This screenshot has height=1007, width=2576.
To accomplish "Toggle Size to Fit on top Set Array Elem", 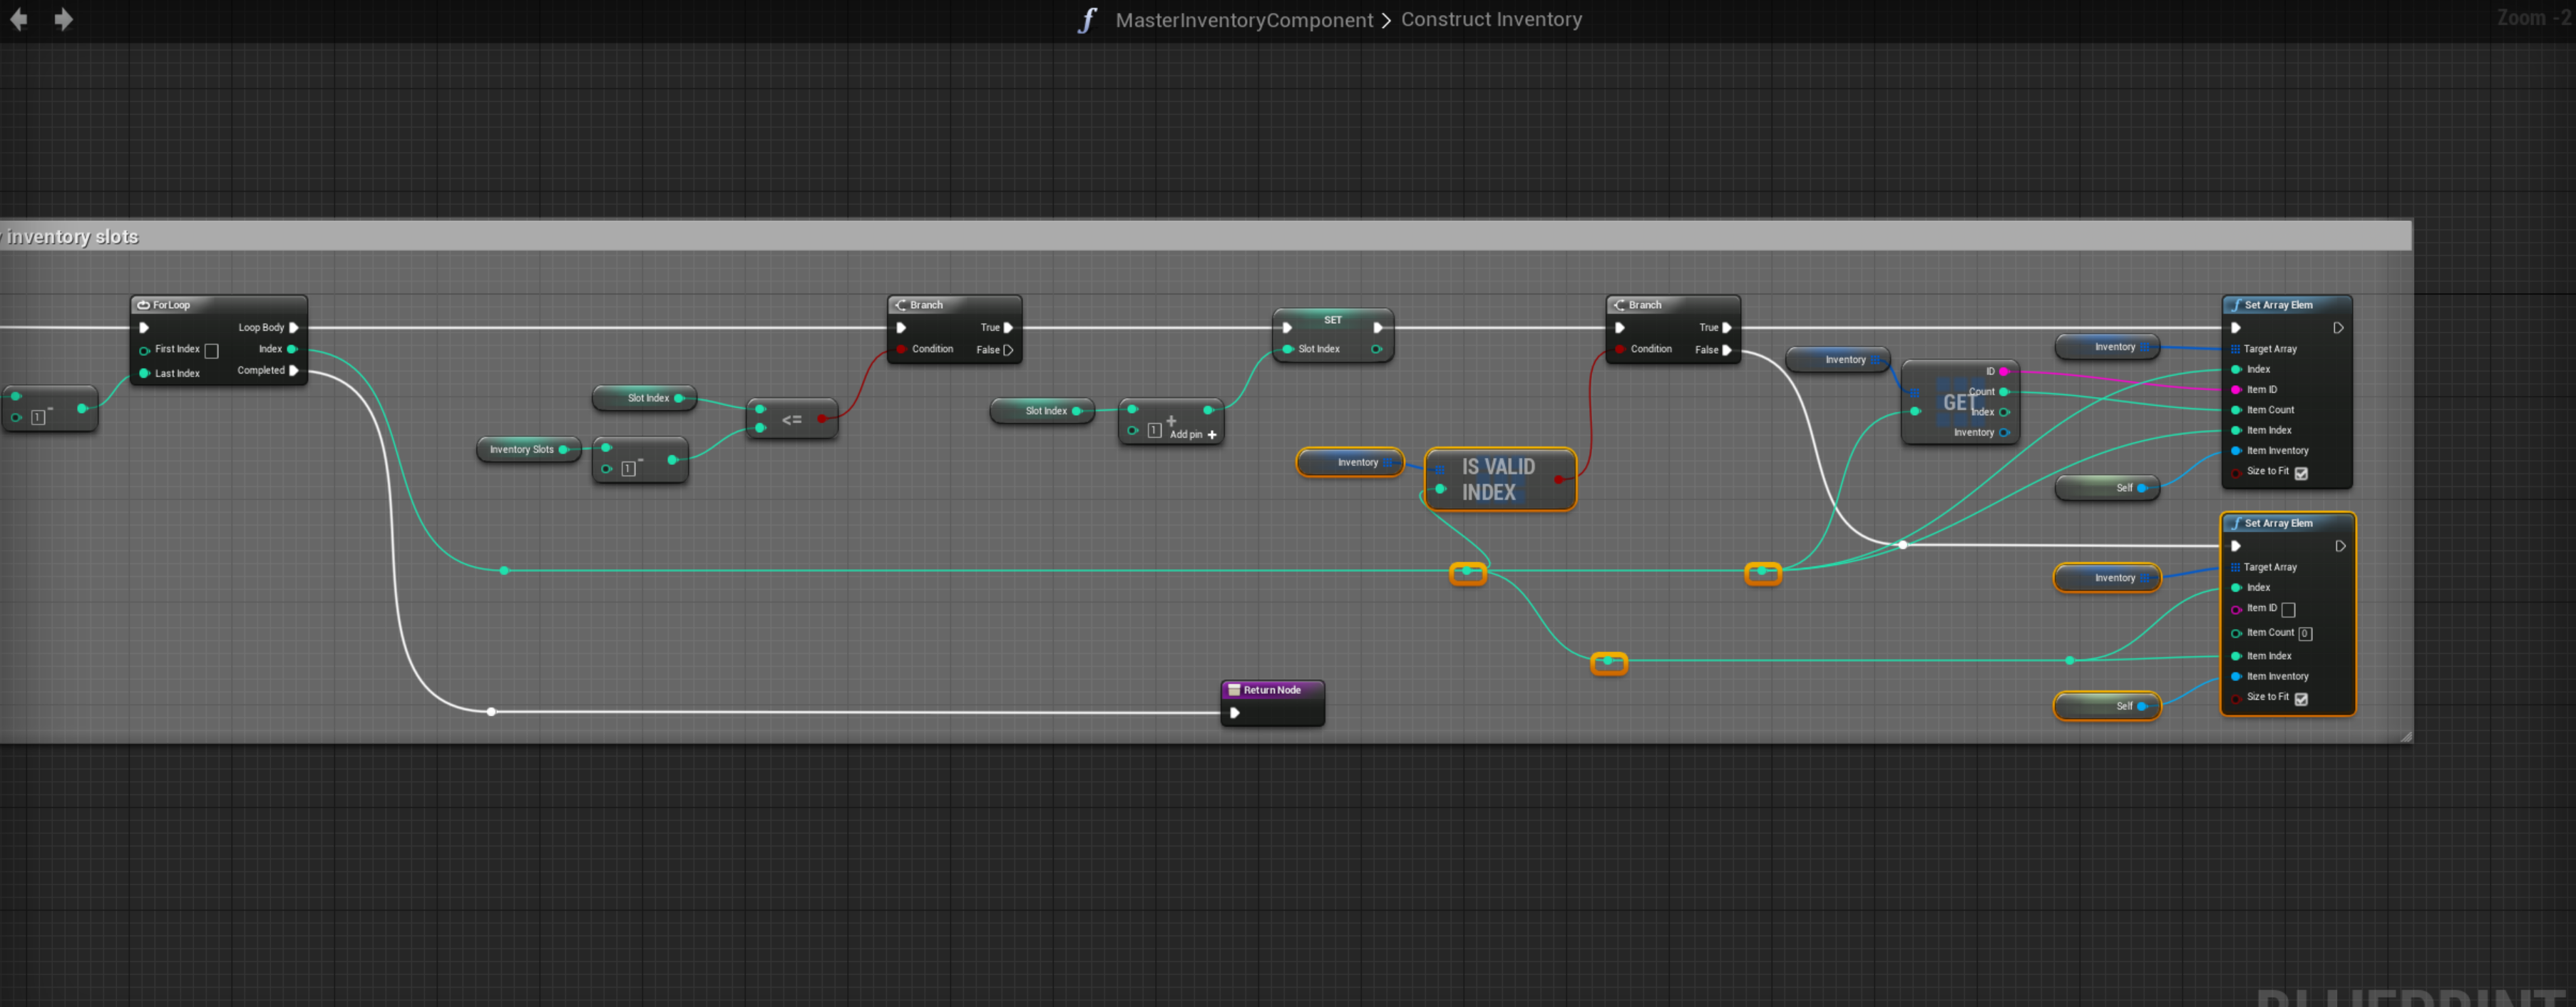I will 2301,473.
